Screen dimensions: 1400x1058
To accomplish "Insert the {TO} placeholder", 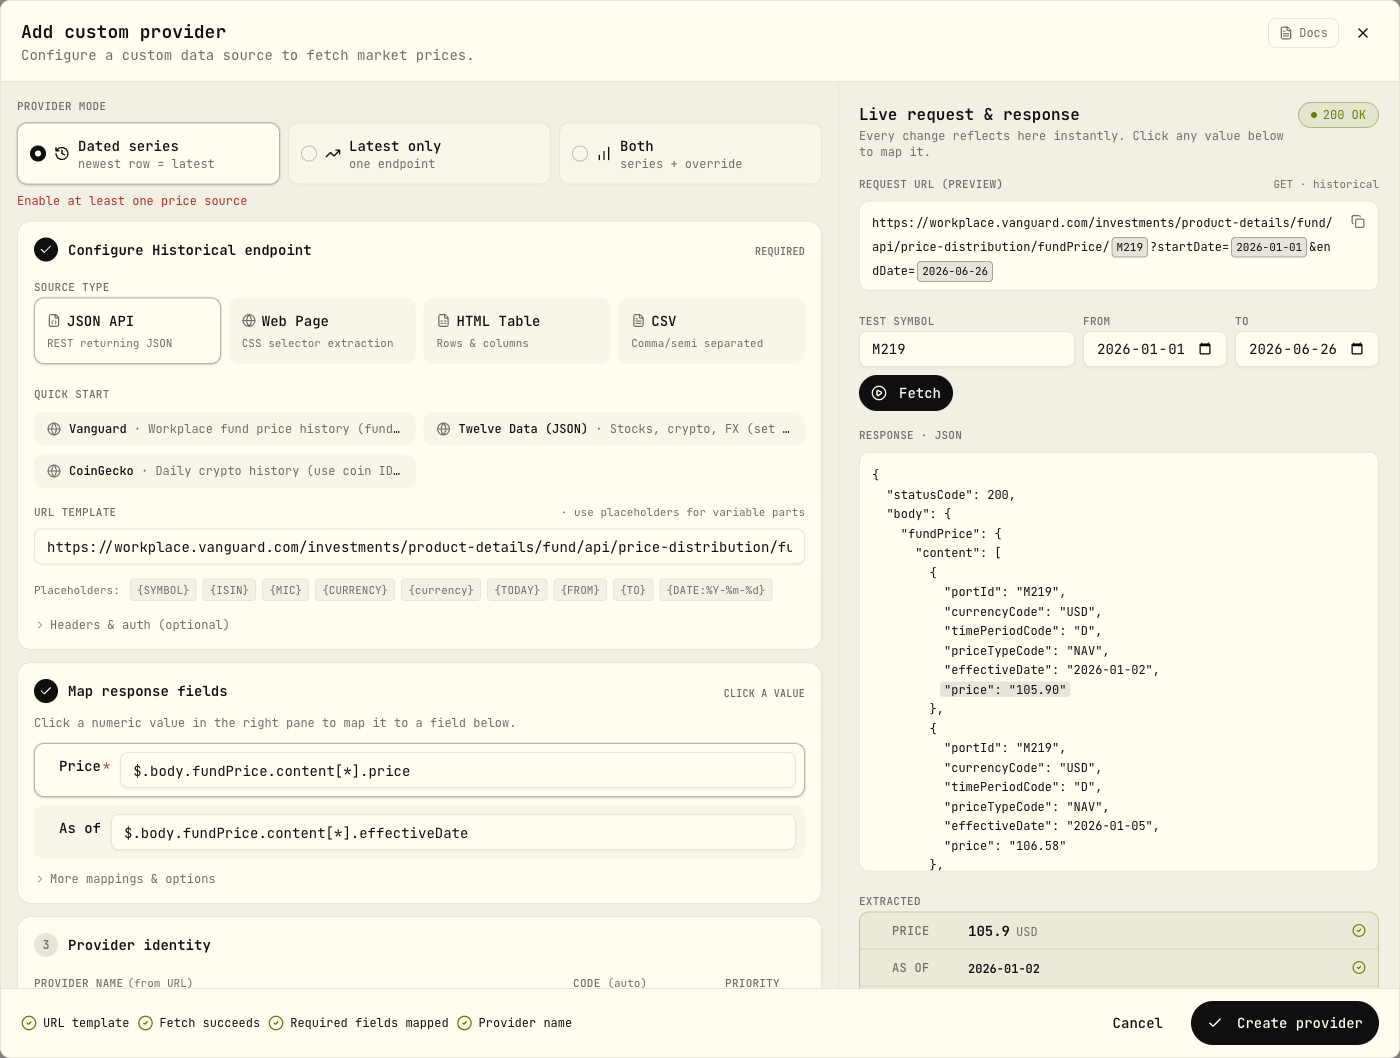I will [633, 590].
